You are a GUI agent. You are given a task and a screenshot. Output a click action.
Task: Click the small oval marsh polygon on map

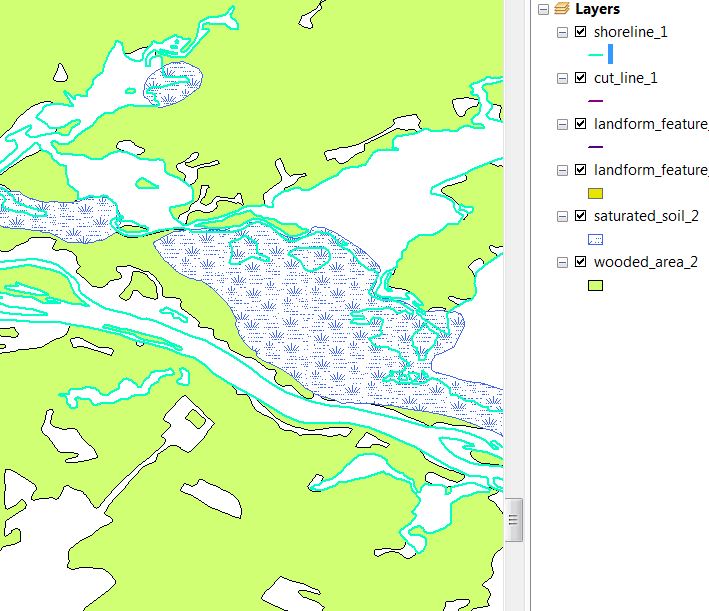tap(173, 85)
